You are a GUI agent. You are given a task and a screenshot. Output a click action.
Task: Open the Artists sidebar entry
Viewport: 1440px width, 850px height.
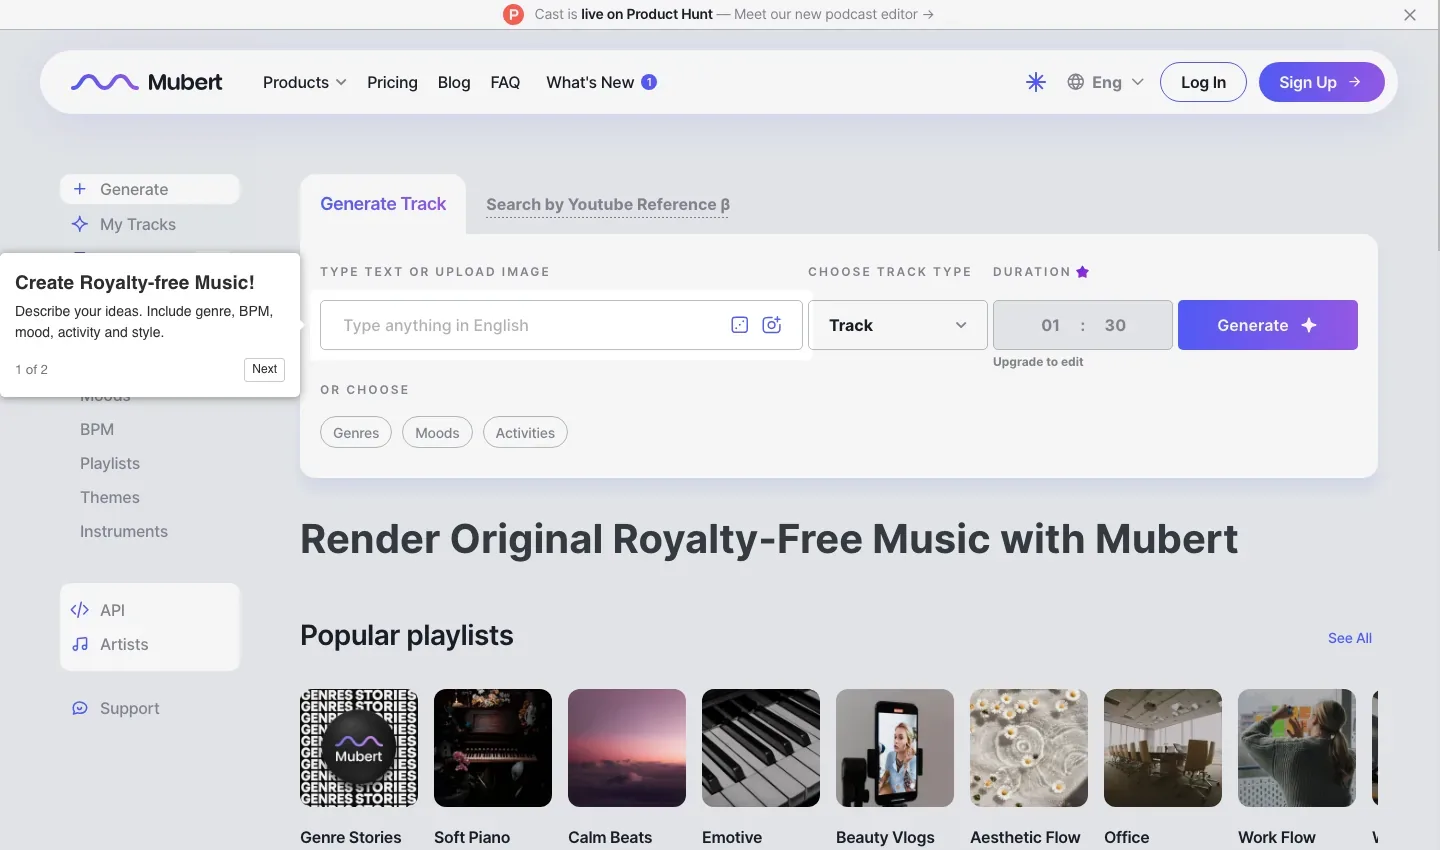coord(110,644)
